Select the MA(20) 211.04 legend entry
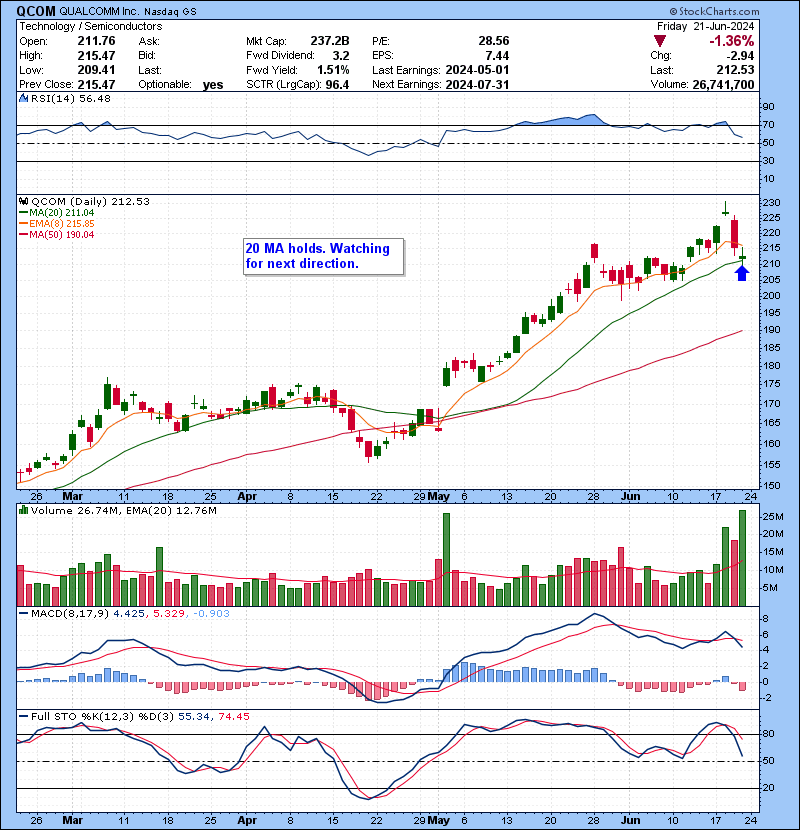 click(x=57, y=213)
